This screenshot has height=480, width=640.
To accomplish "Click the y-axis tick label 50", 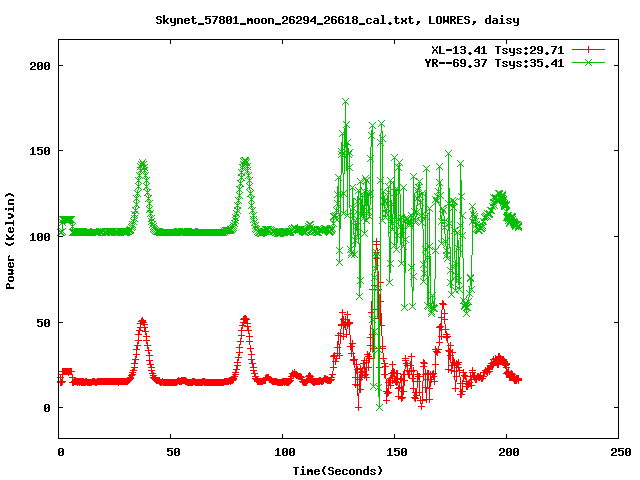I will coord(44,323).
